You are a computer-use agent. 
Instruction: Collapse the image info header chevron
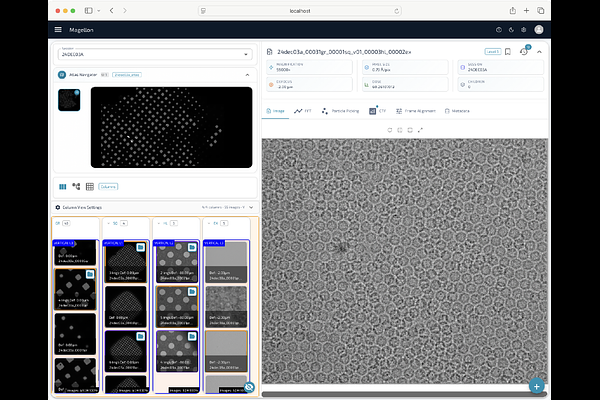(539, 52)
